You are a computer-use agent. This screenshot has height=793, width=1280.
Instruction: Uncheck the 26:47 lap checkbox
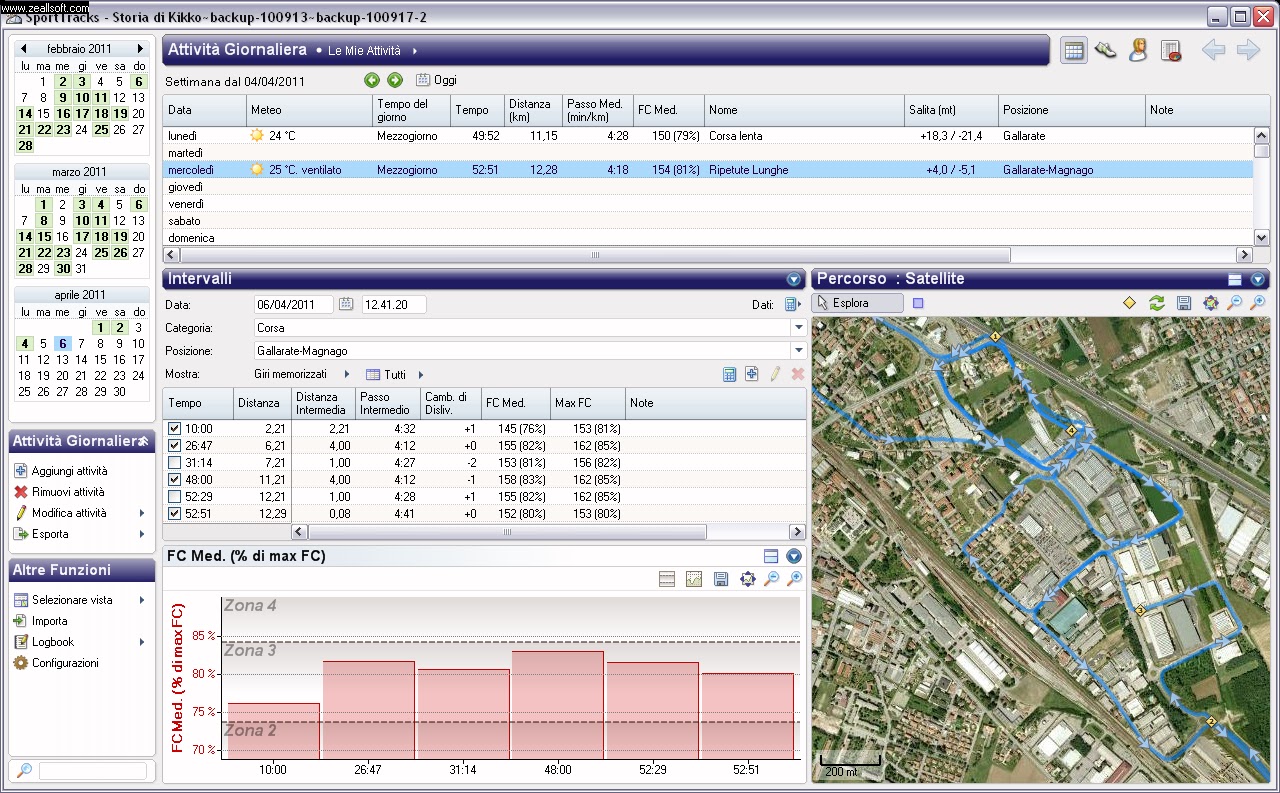pyautogui.click(x=175, y=445)
